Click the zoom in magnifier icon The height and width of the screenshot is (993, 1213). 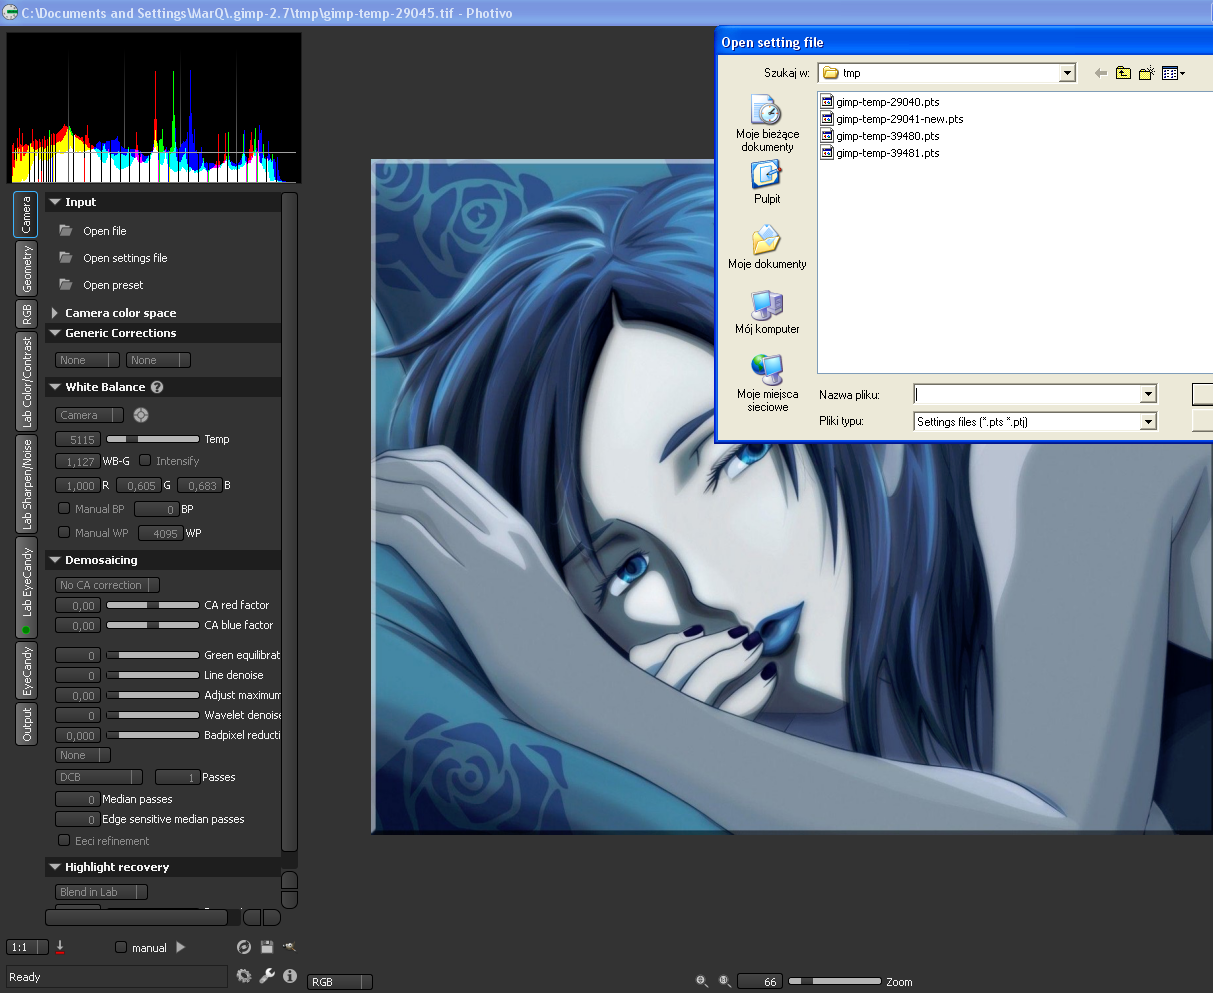coord(725,982)
